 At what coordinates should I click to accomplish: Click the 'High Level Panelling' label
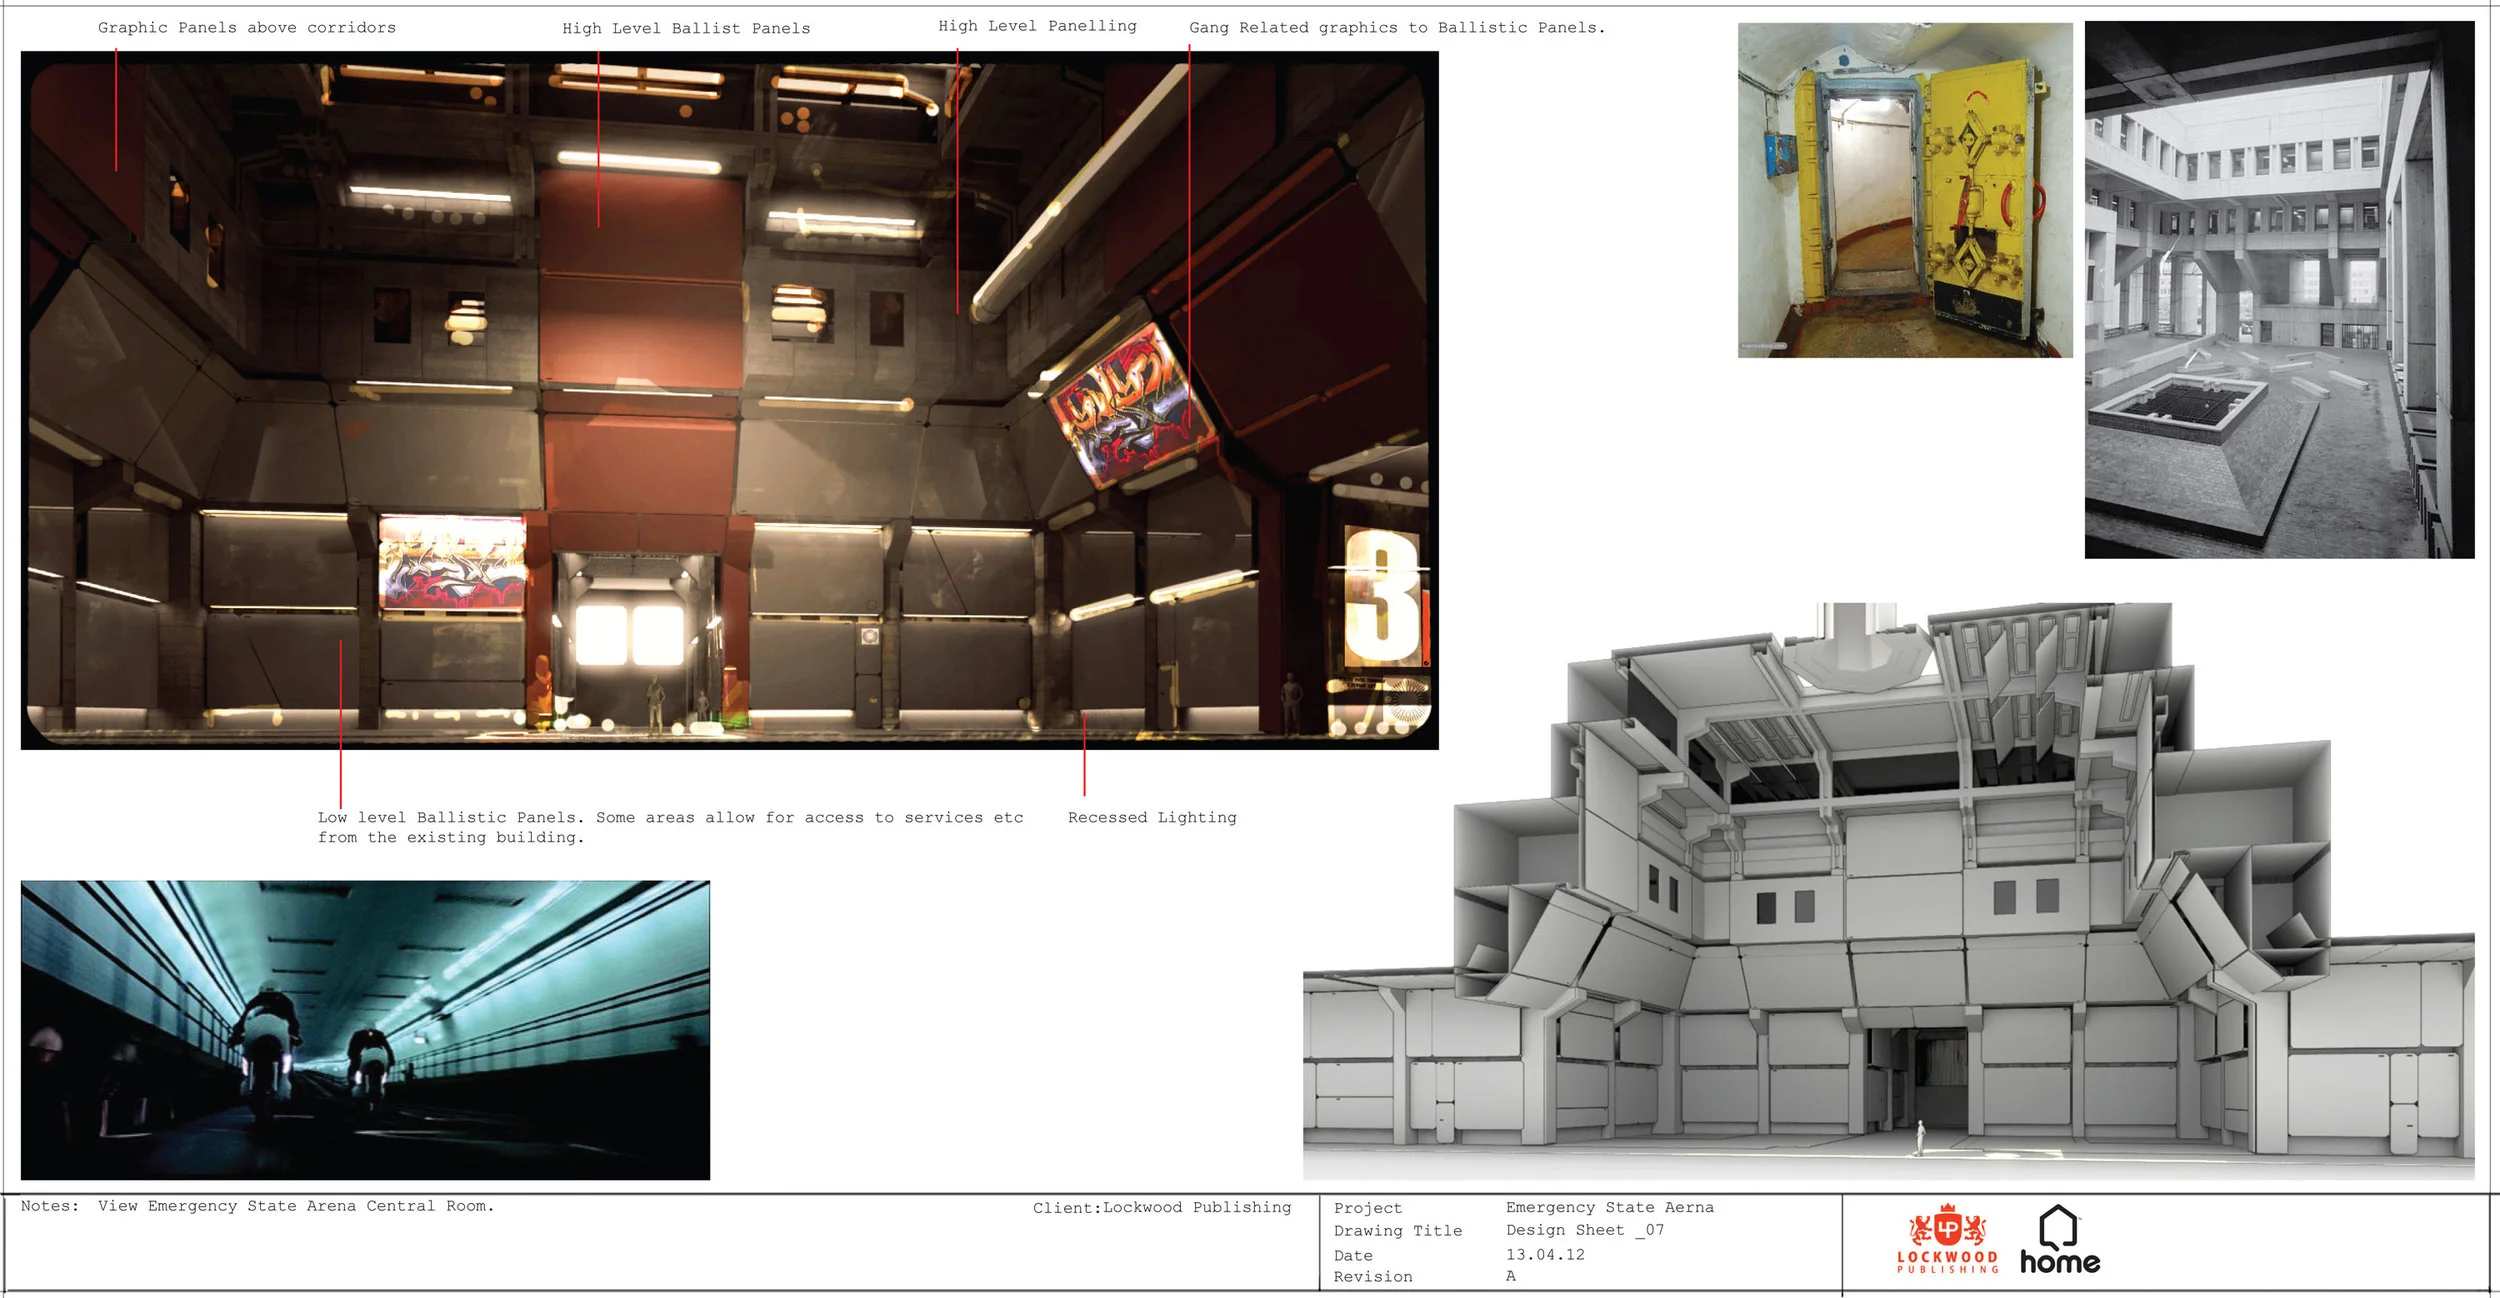point(1037,26)
